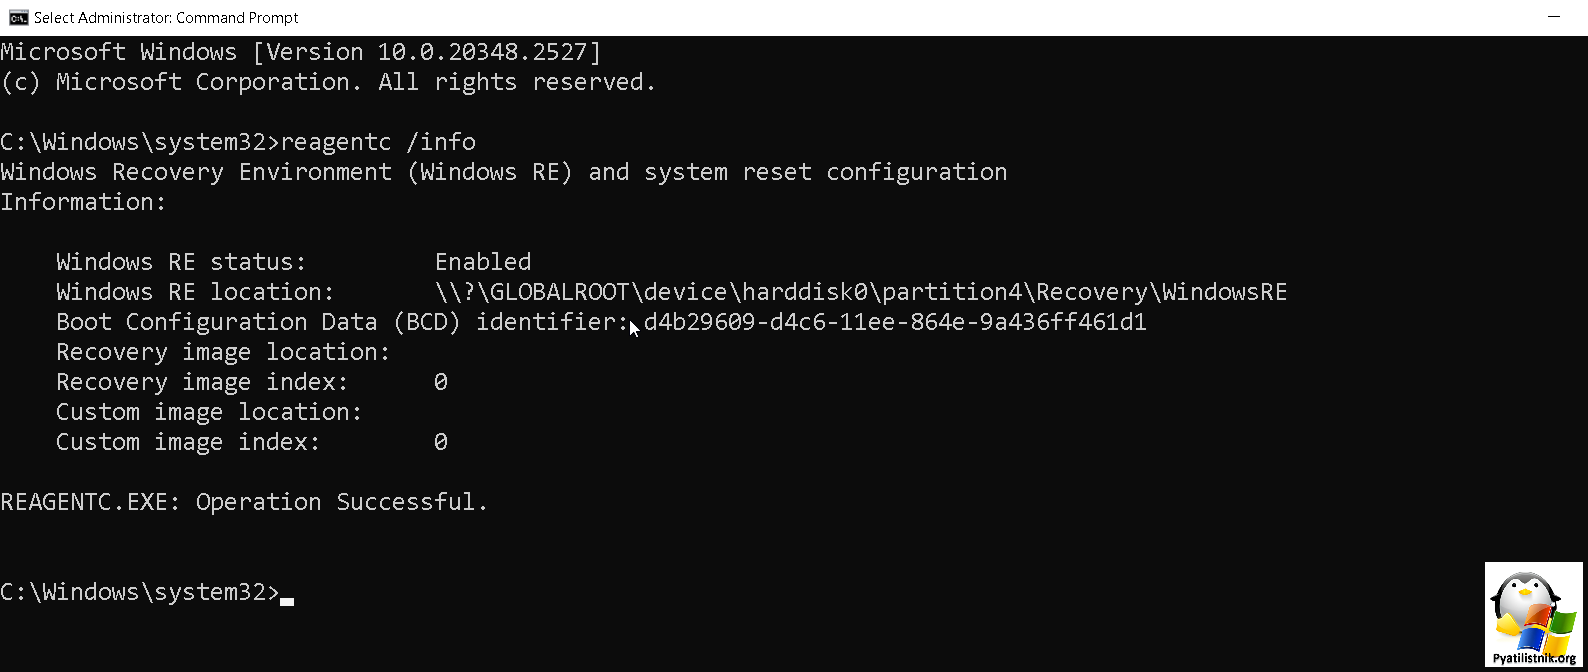Click the 'Information:' heading line
Image resolution: width=1588 pixels, height=672 pixels.
[x=83, y=202]
